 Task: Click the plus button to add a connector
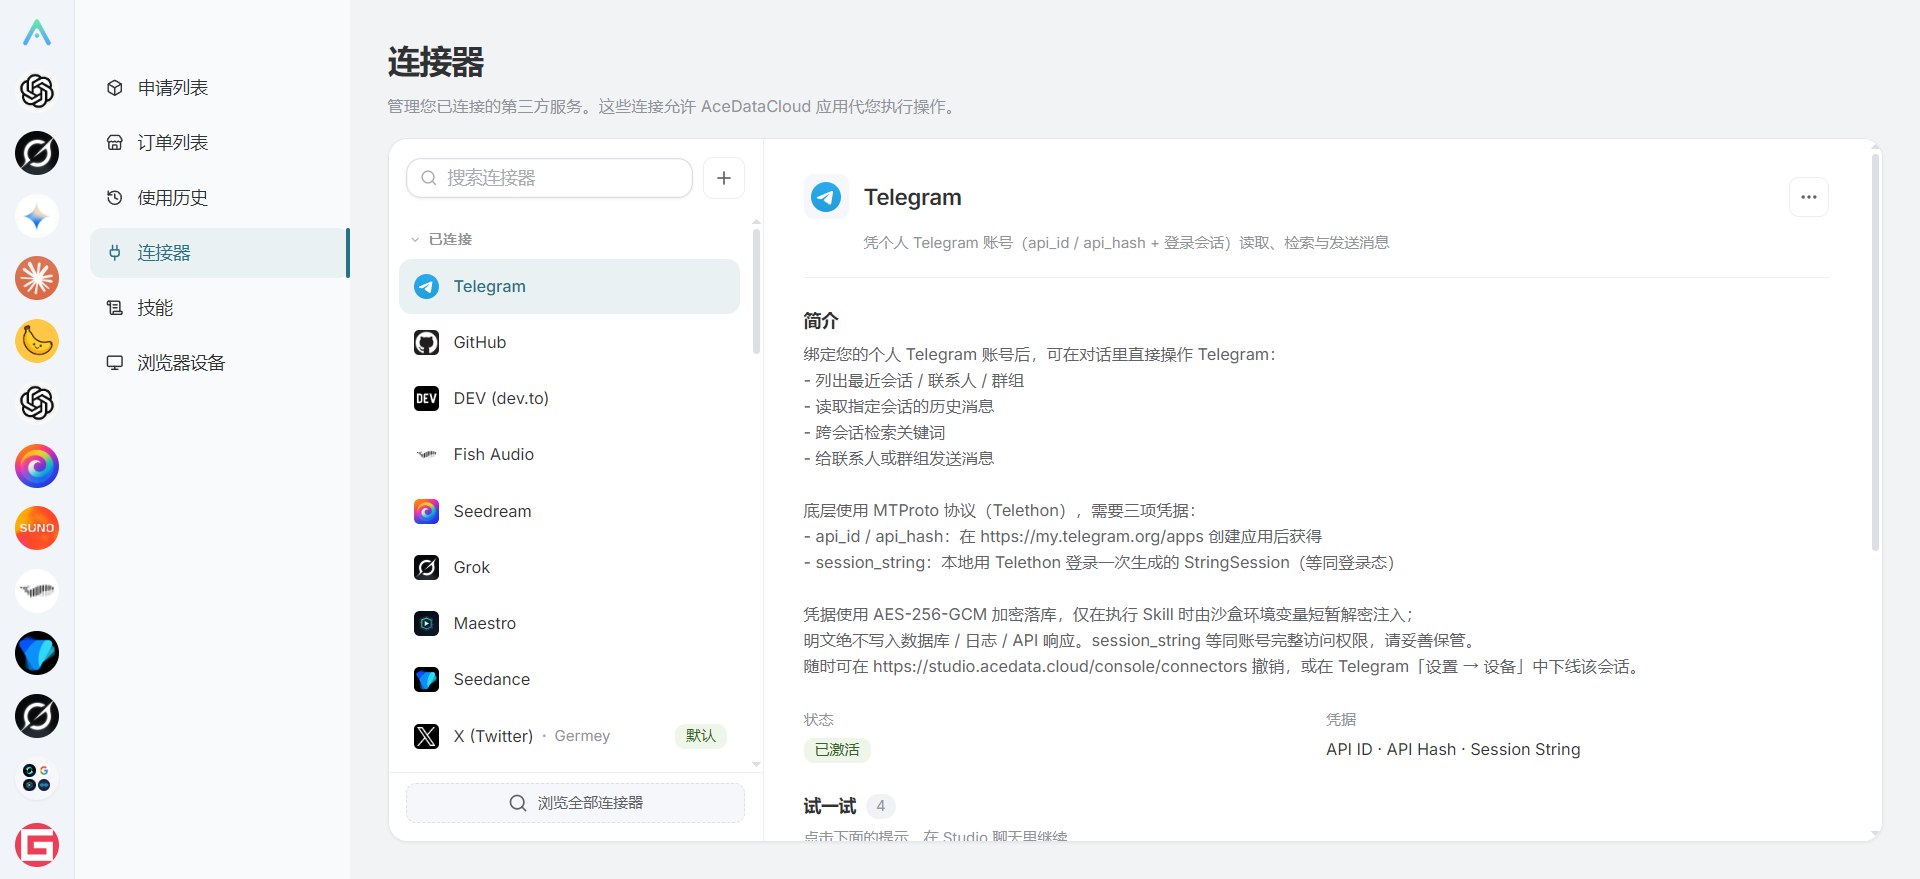(x=724, y=178)
